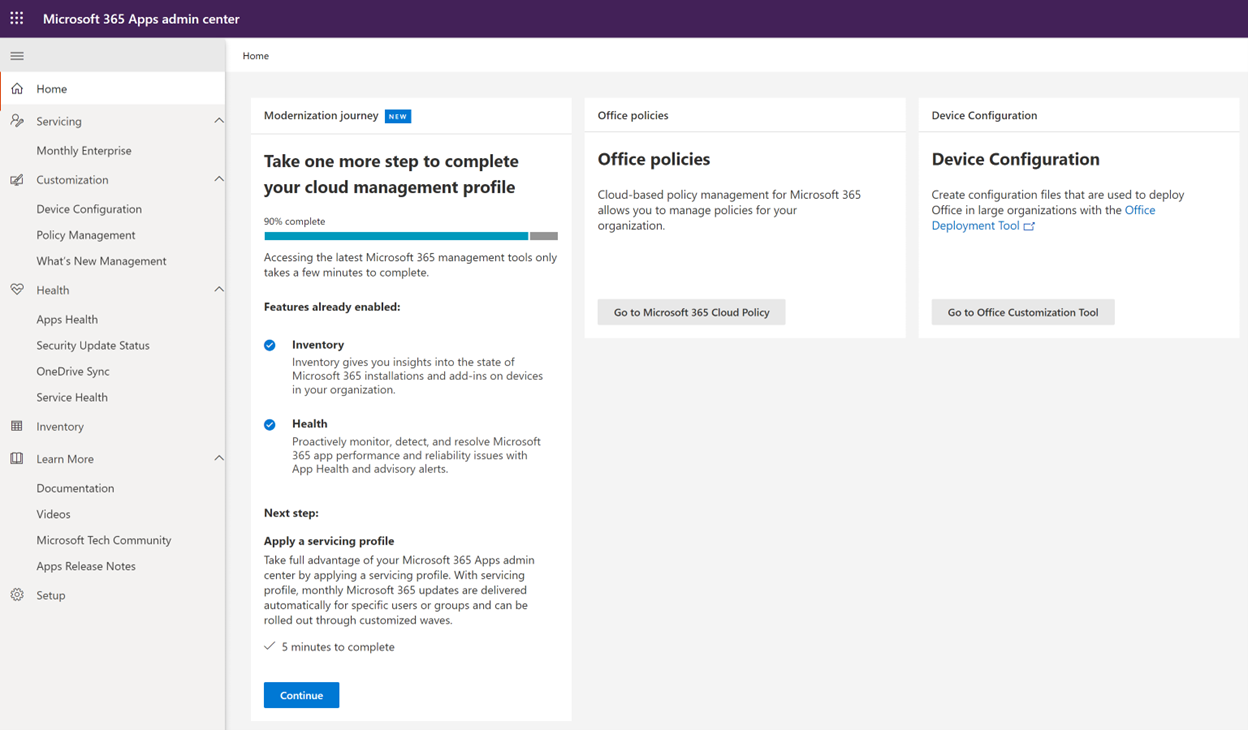
Task: Click the hamburger icon to collapse navigation
Action: 16,55
